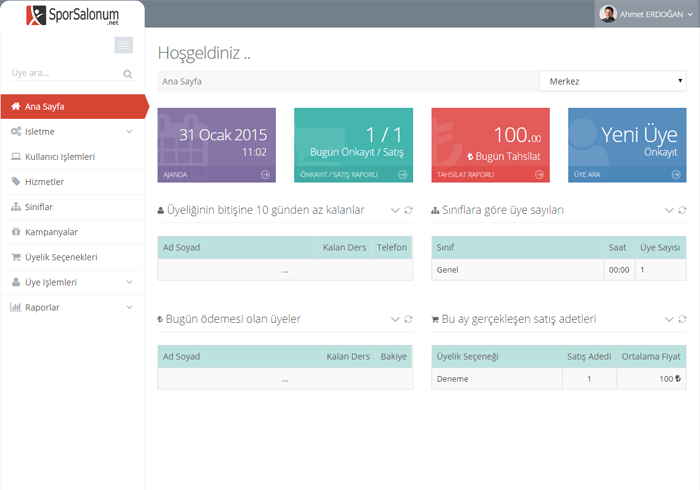
Task: Click the cart icon beside Üyelik Seçenekleri
Action: pyautogui.click(x=16, y=257)
